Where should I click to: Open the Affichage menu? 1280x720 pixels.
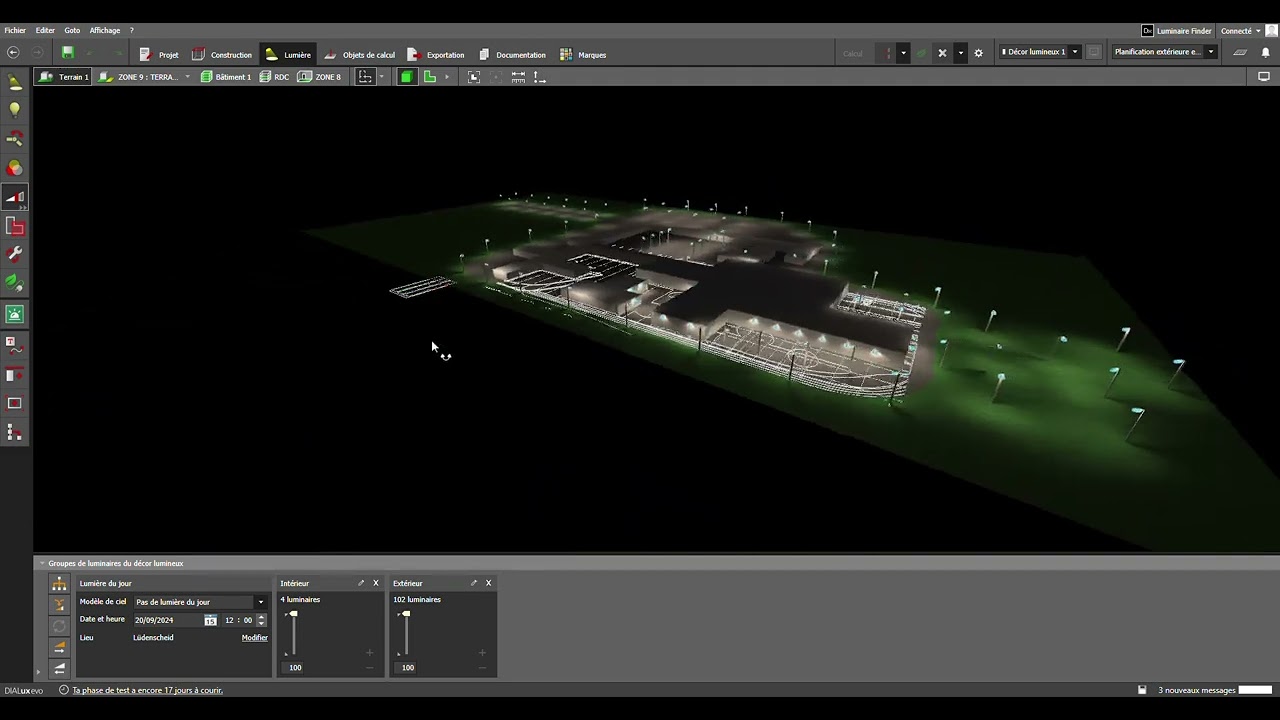click(x=105, y=31)
